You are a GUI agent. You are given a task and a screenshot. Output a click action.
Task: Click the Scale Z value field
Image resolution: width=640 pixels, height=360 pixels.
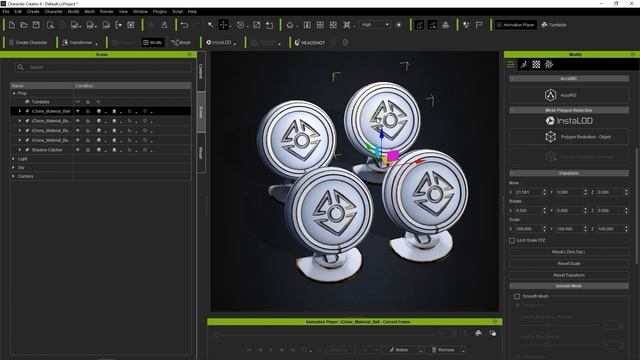click(612, 229)
